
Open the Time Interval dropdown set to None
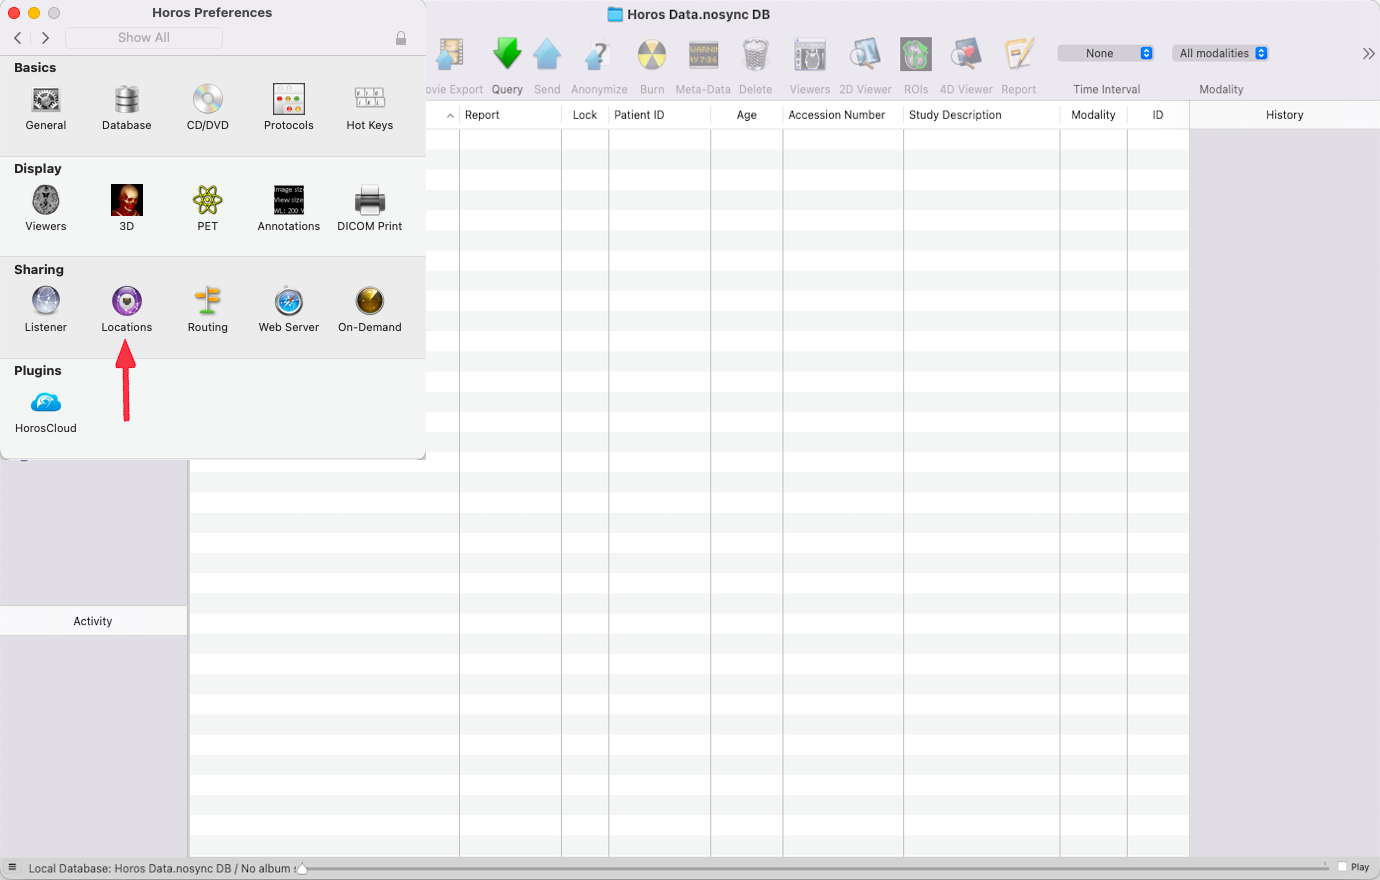(x=1105, y=53)
